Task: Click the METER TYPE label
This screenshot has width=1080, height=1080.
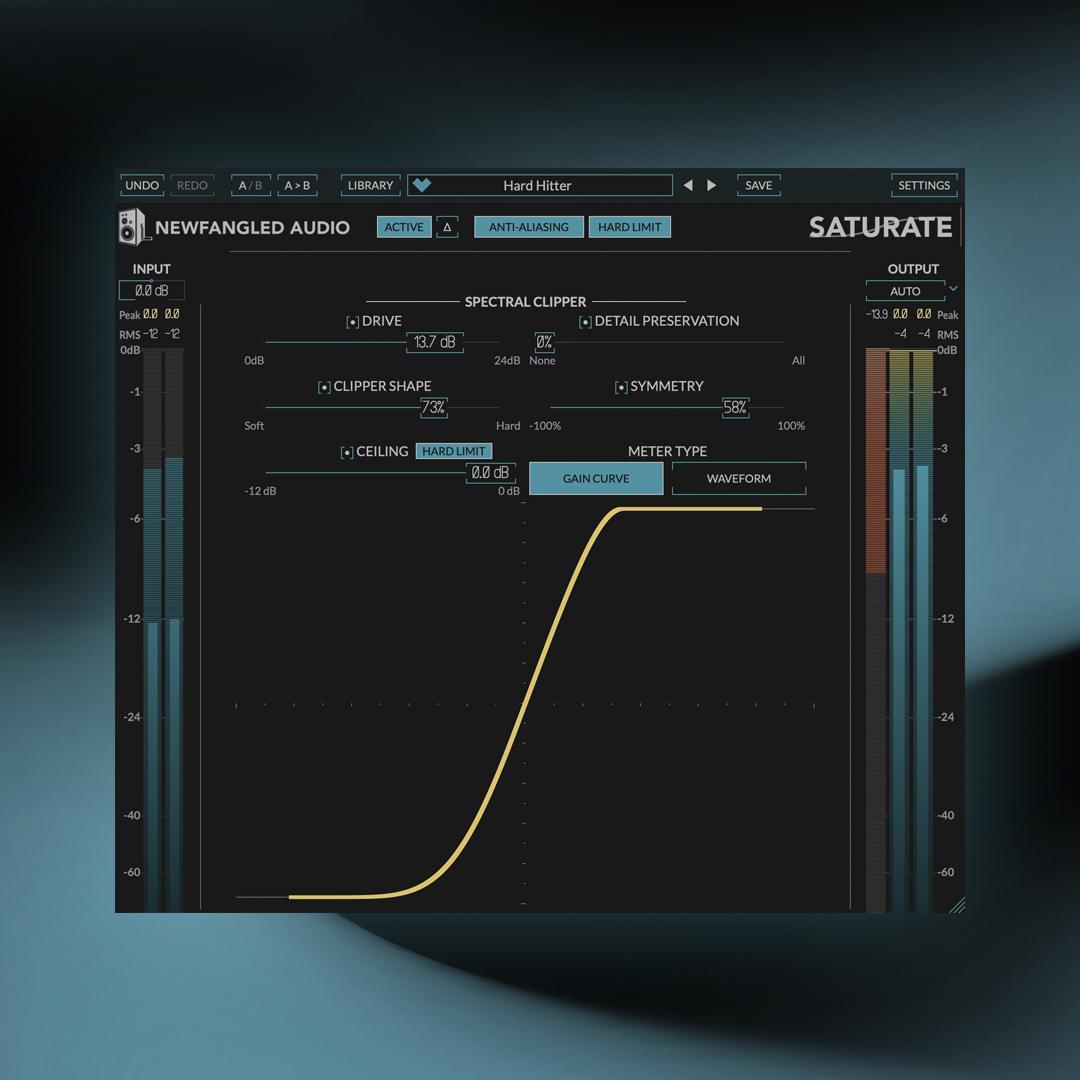Action: point(667,451)
